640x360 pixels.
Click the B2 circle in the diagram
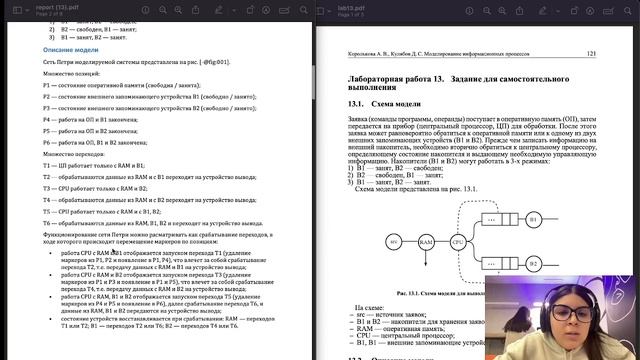(x=533, y=264)
